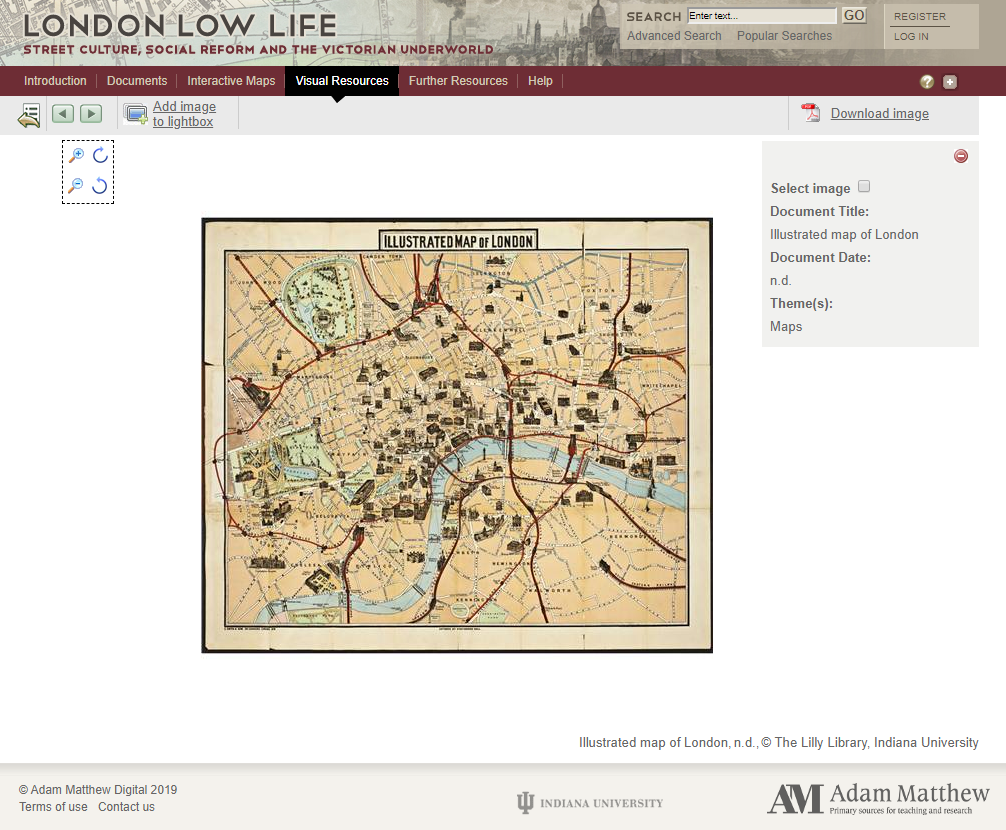Image resolution: width=1006 pixels, height=830 pixels.
Task: Open Advanced Search
Action: pyautogui.click(x=674, y=36)
